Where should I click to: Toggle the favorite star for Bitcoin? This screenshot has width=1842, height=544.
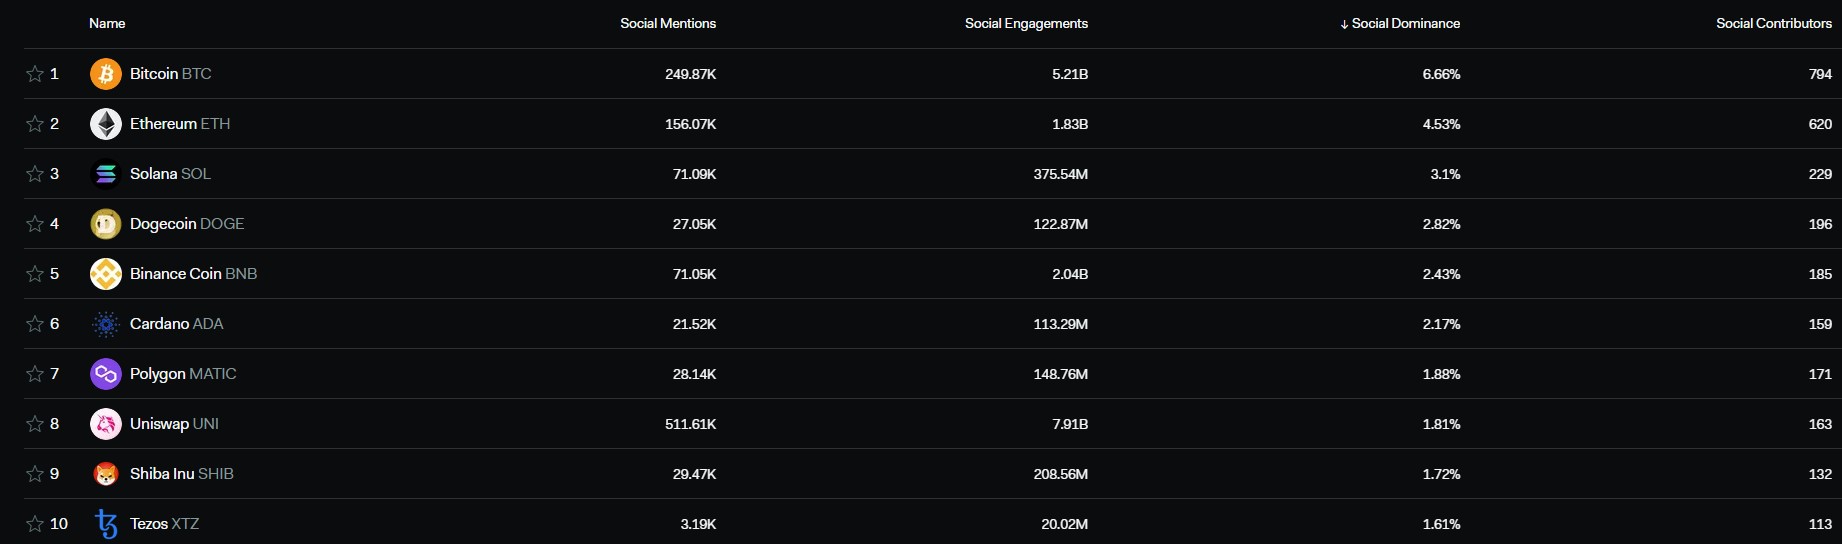(x=35, y=74)
